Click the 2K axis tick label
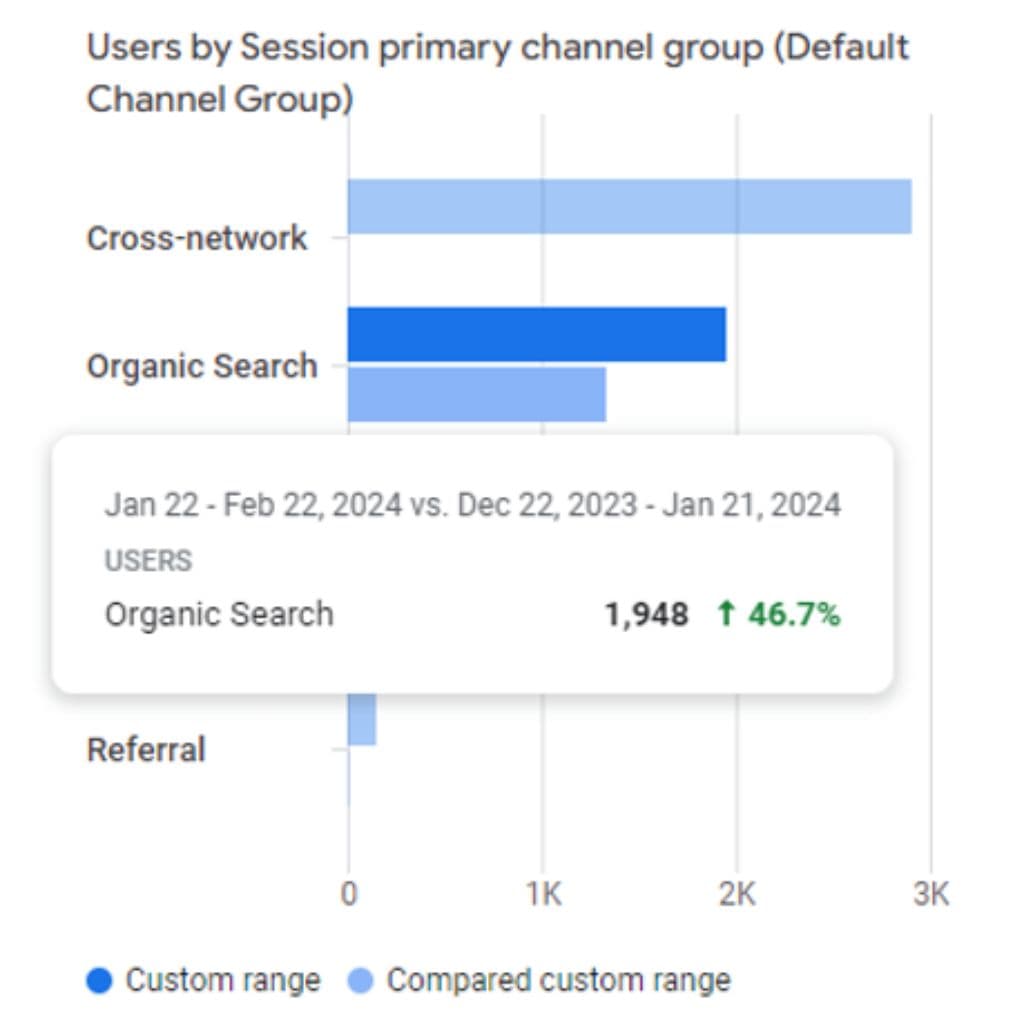This screenshot has height=1024, width=1024. [737, 893]
